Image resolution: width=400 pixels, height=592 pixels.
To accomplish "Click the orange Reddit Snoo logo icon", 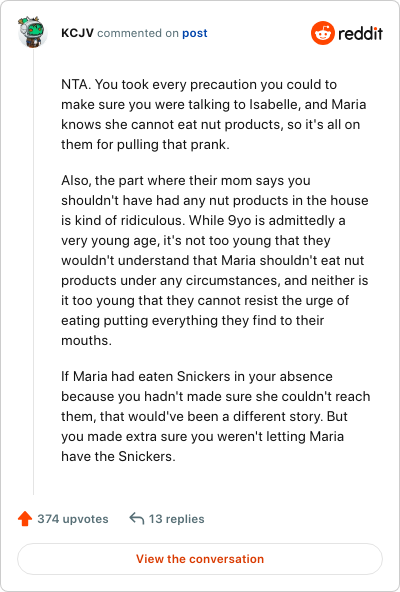I will (323, 33).
